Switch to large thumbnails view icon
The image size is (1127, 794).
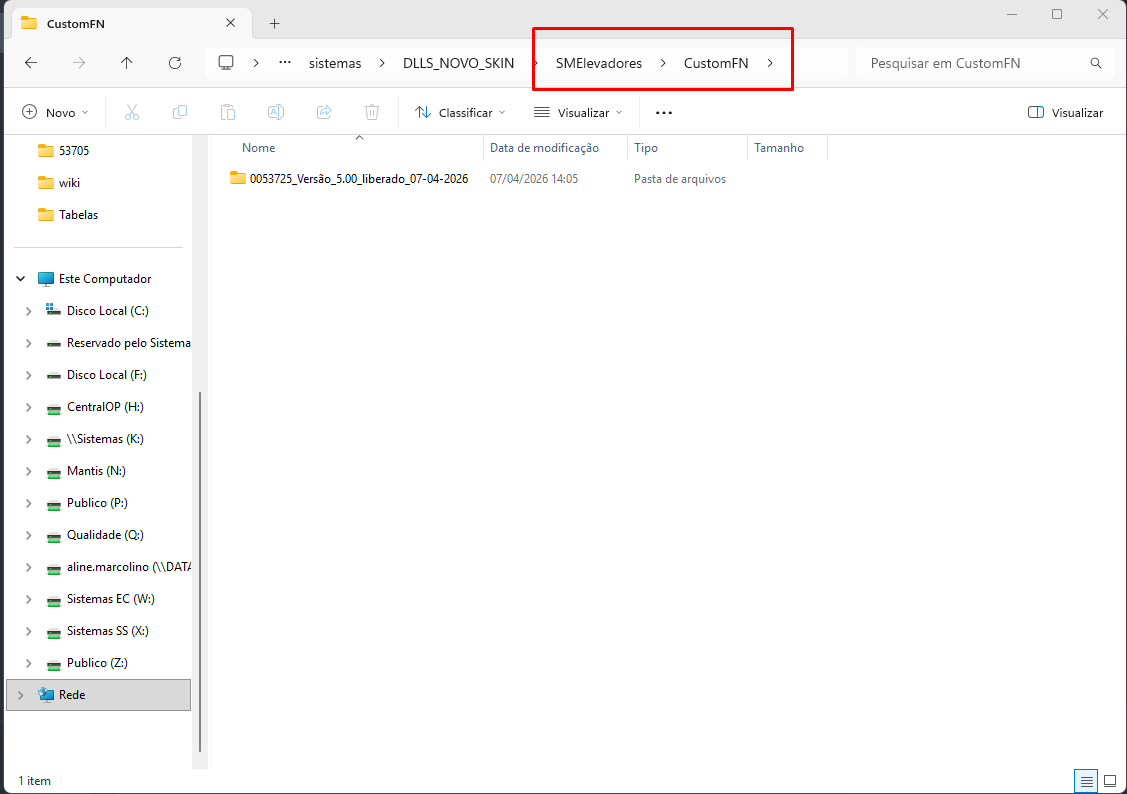point(1109,780)
